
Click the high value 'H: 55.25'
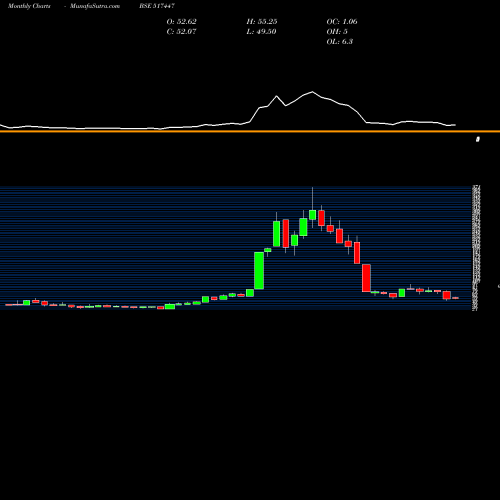(262, 22)
